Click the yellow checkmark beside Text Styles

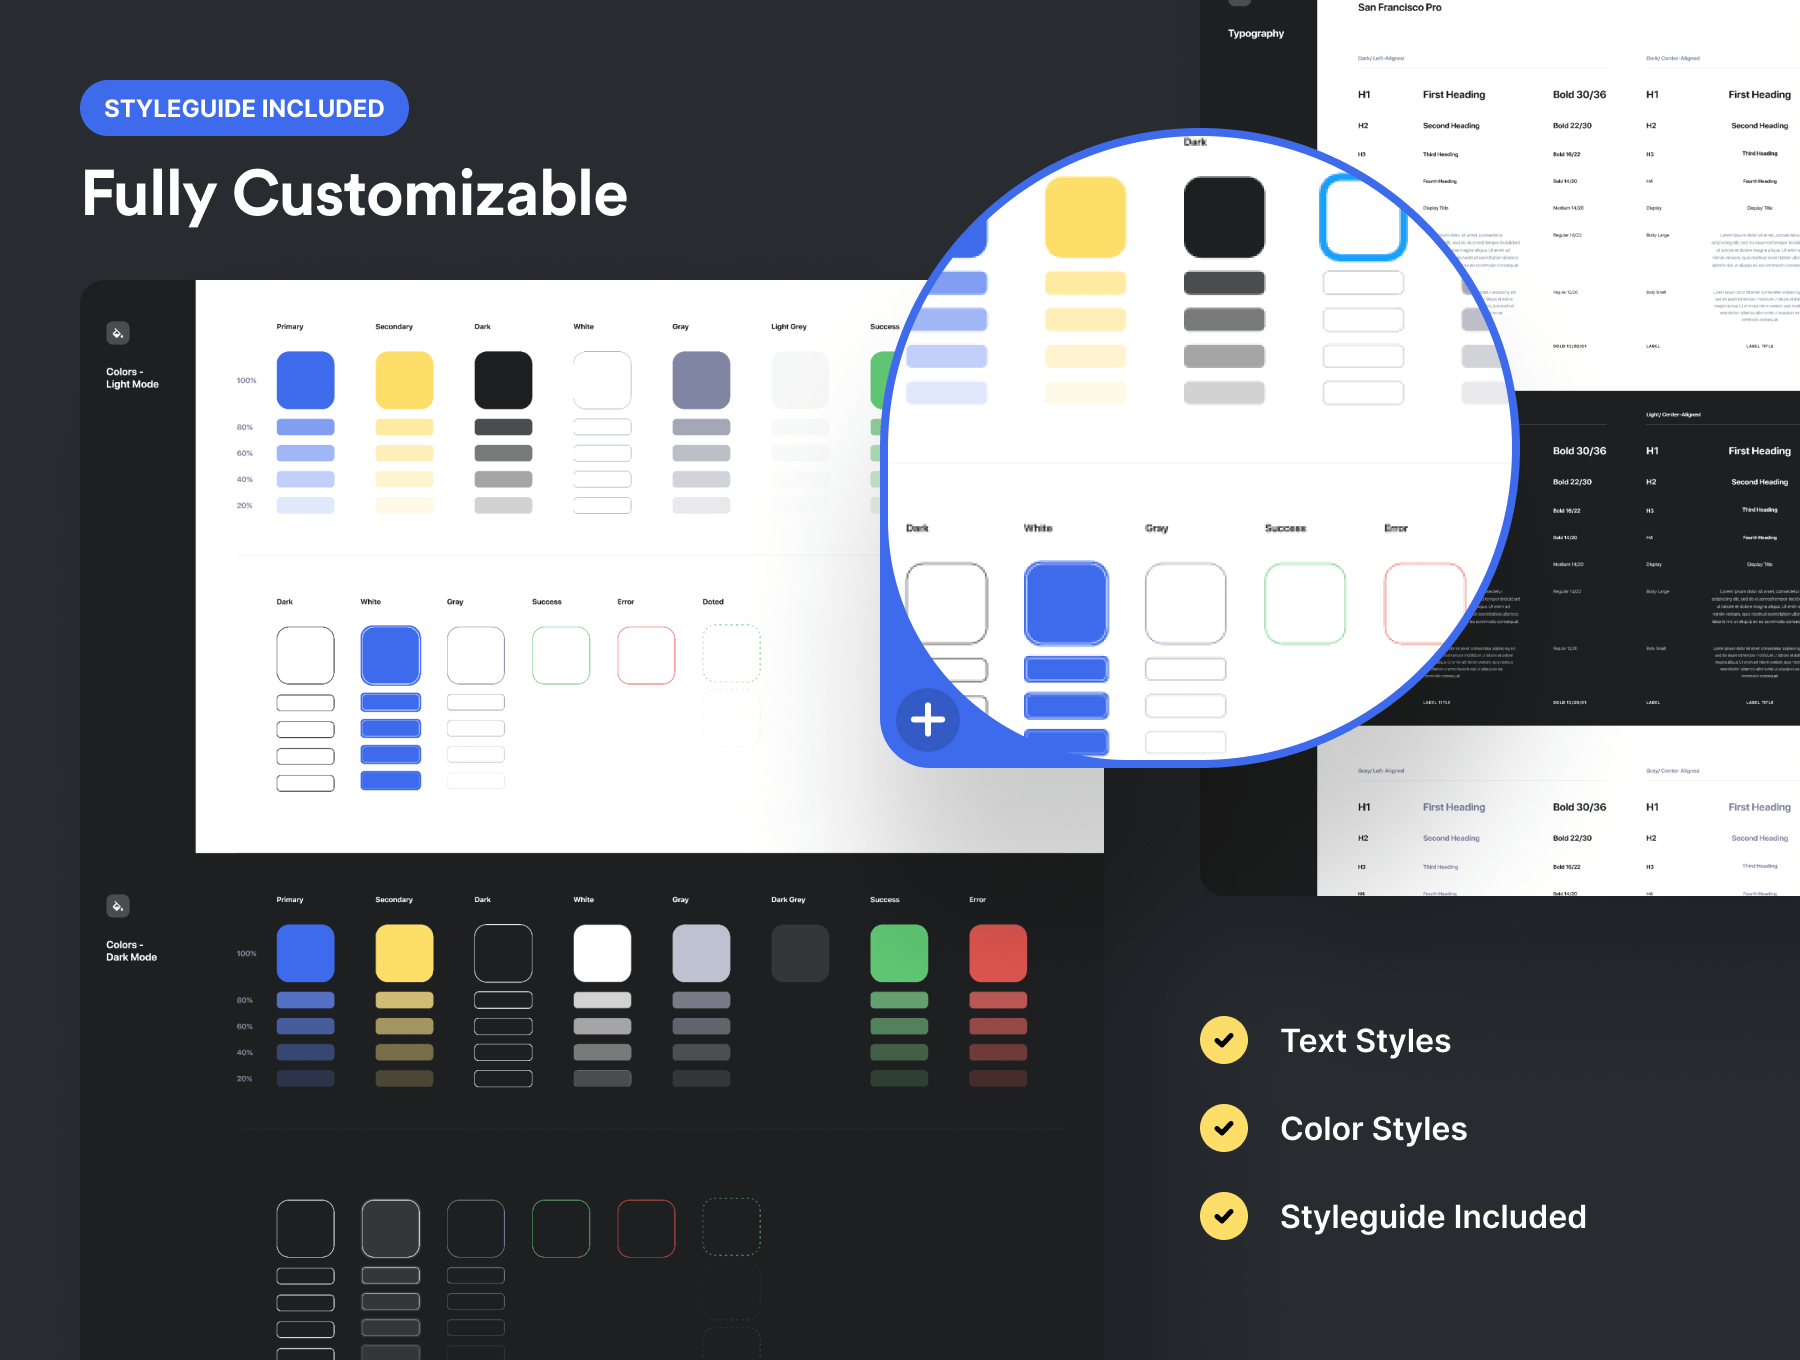1224,1040
